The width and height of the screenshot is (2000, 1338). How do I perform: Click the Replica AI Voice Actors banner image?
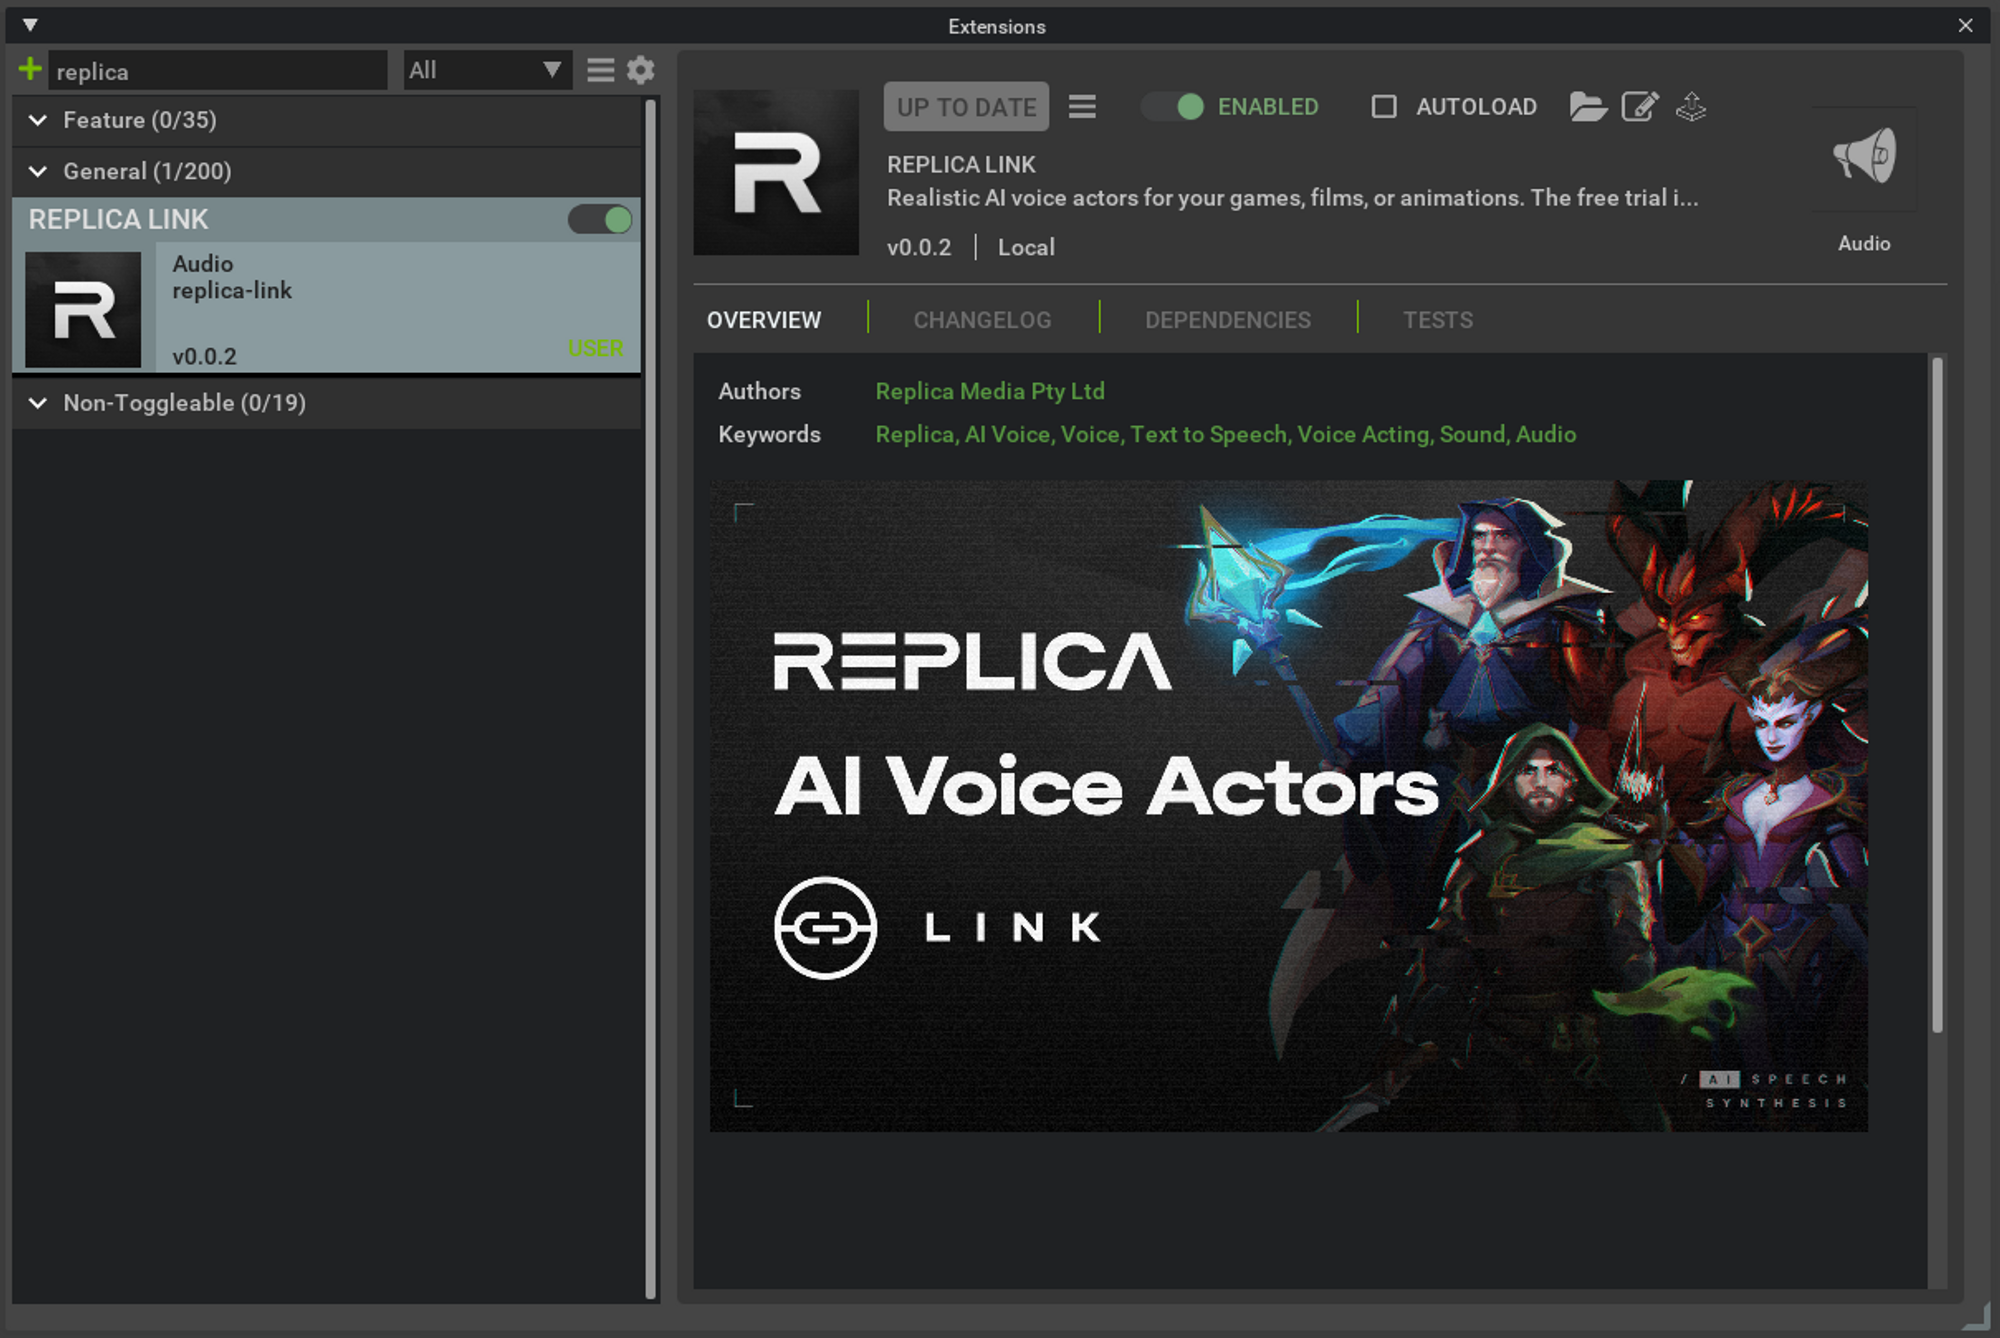coord(1288,806)
